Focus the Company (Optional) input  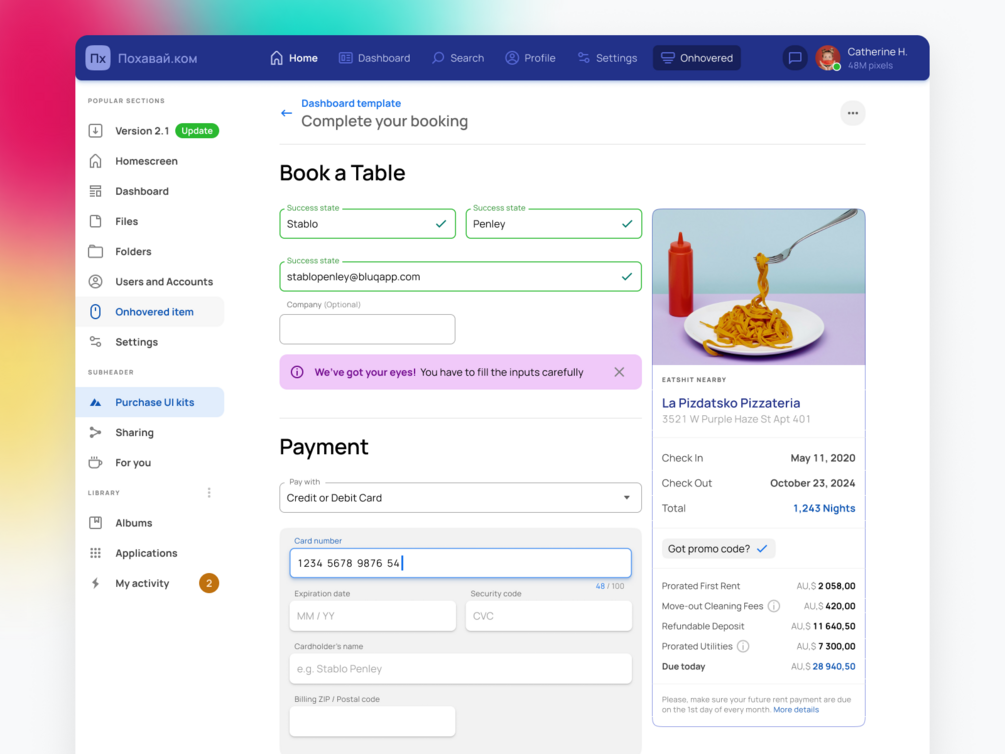tap(367, 329)
